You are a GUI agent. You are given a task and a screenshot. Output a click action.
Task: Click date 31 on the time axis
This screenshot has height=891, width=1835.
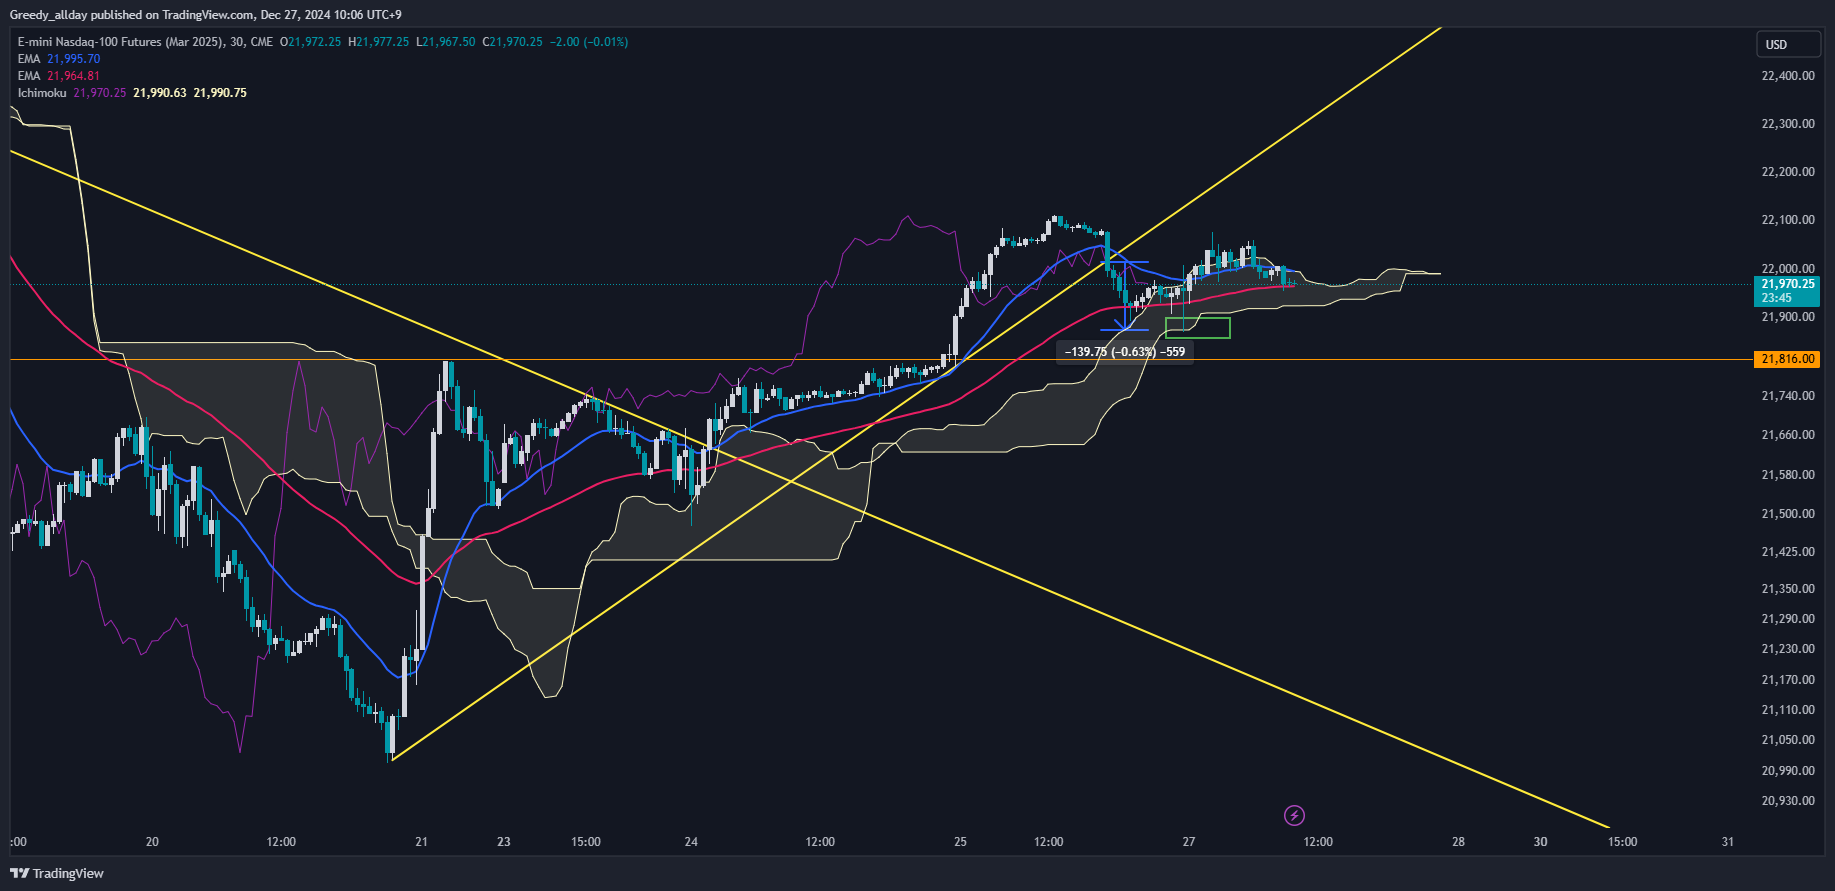pos(1728,842)
